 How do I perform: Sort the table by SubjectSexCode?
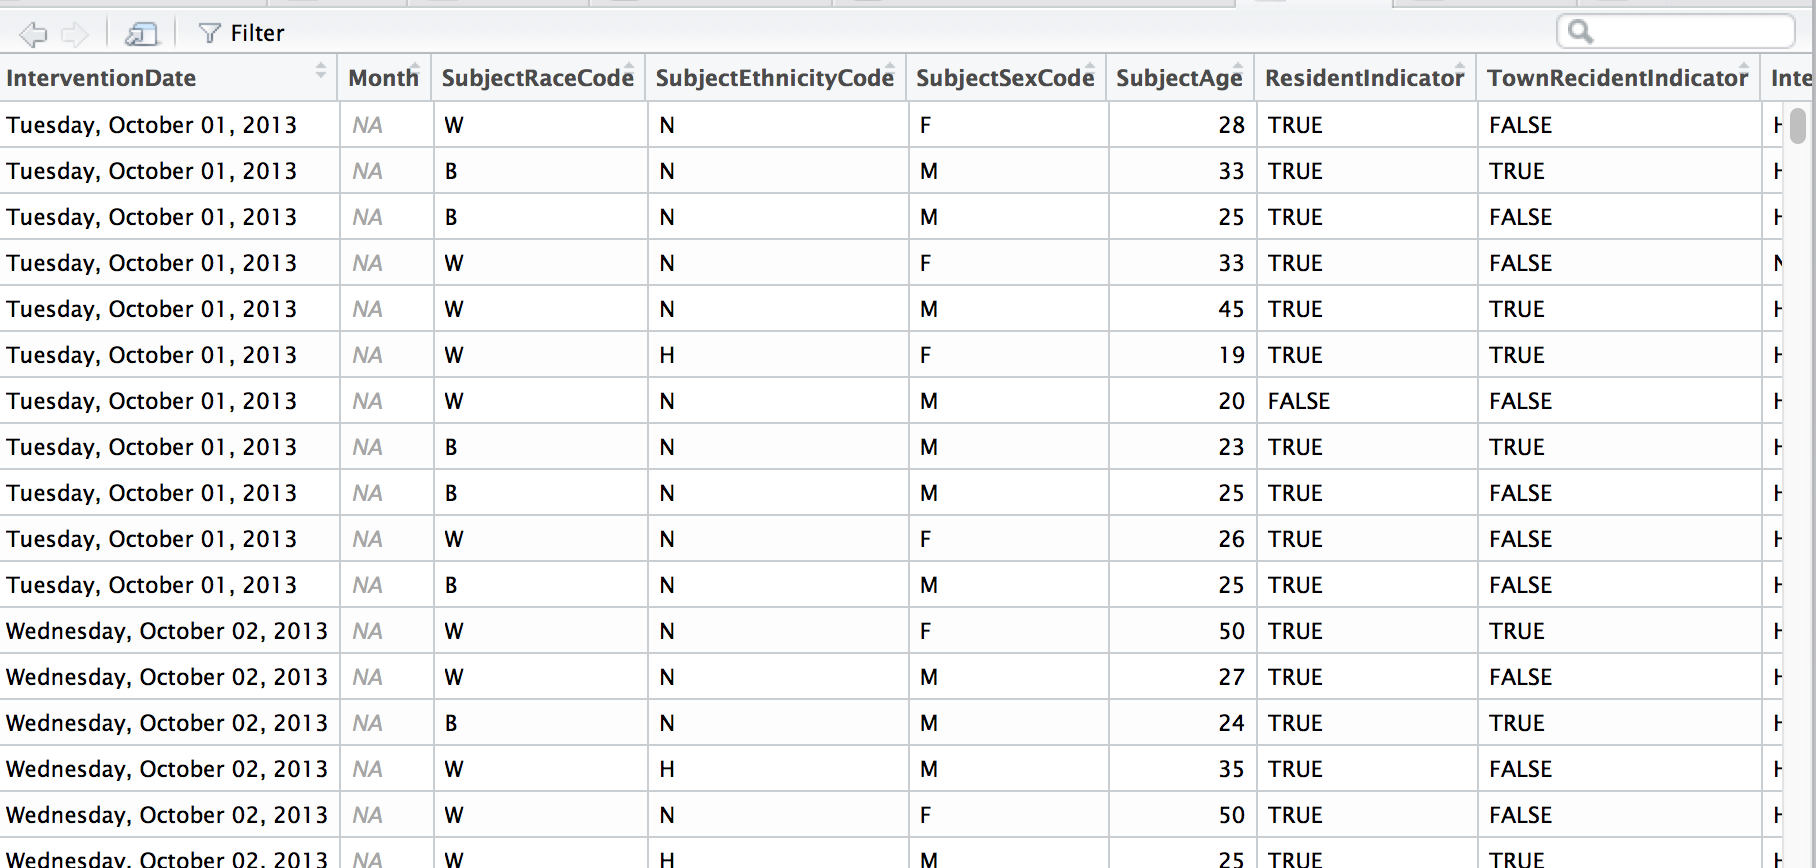coord(1004,78)
